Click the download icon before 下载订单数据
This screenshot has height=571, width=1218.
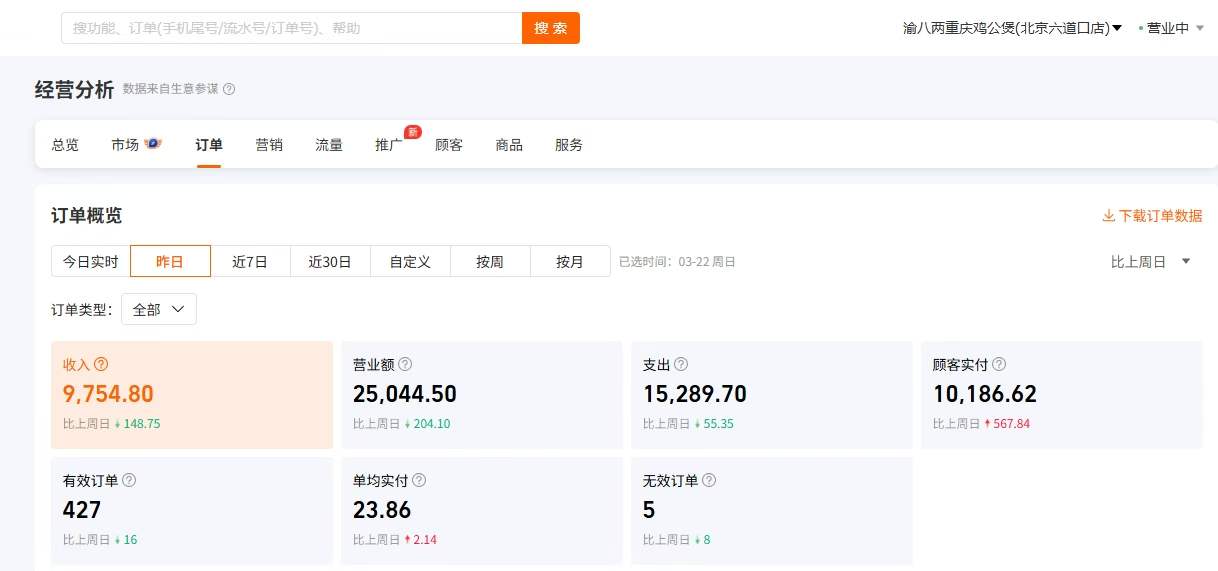coord(1108,215)
